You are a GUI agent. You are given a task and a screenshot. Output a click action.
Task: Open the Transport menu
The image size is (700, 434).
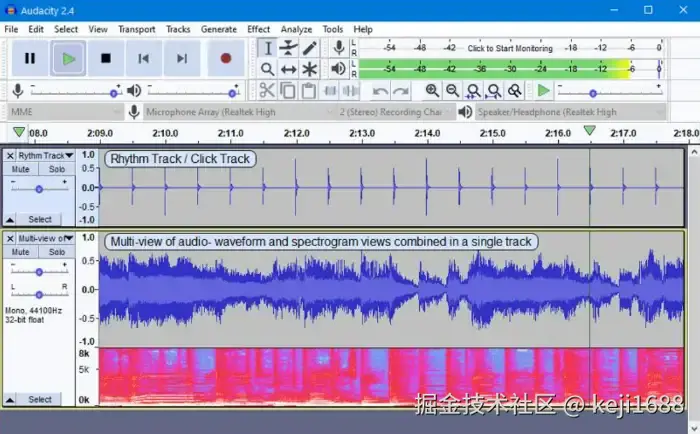(x=137, y=29)
